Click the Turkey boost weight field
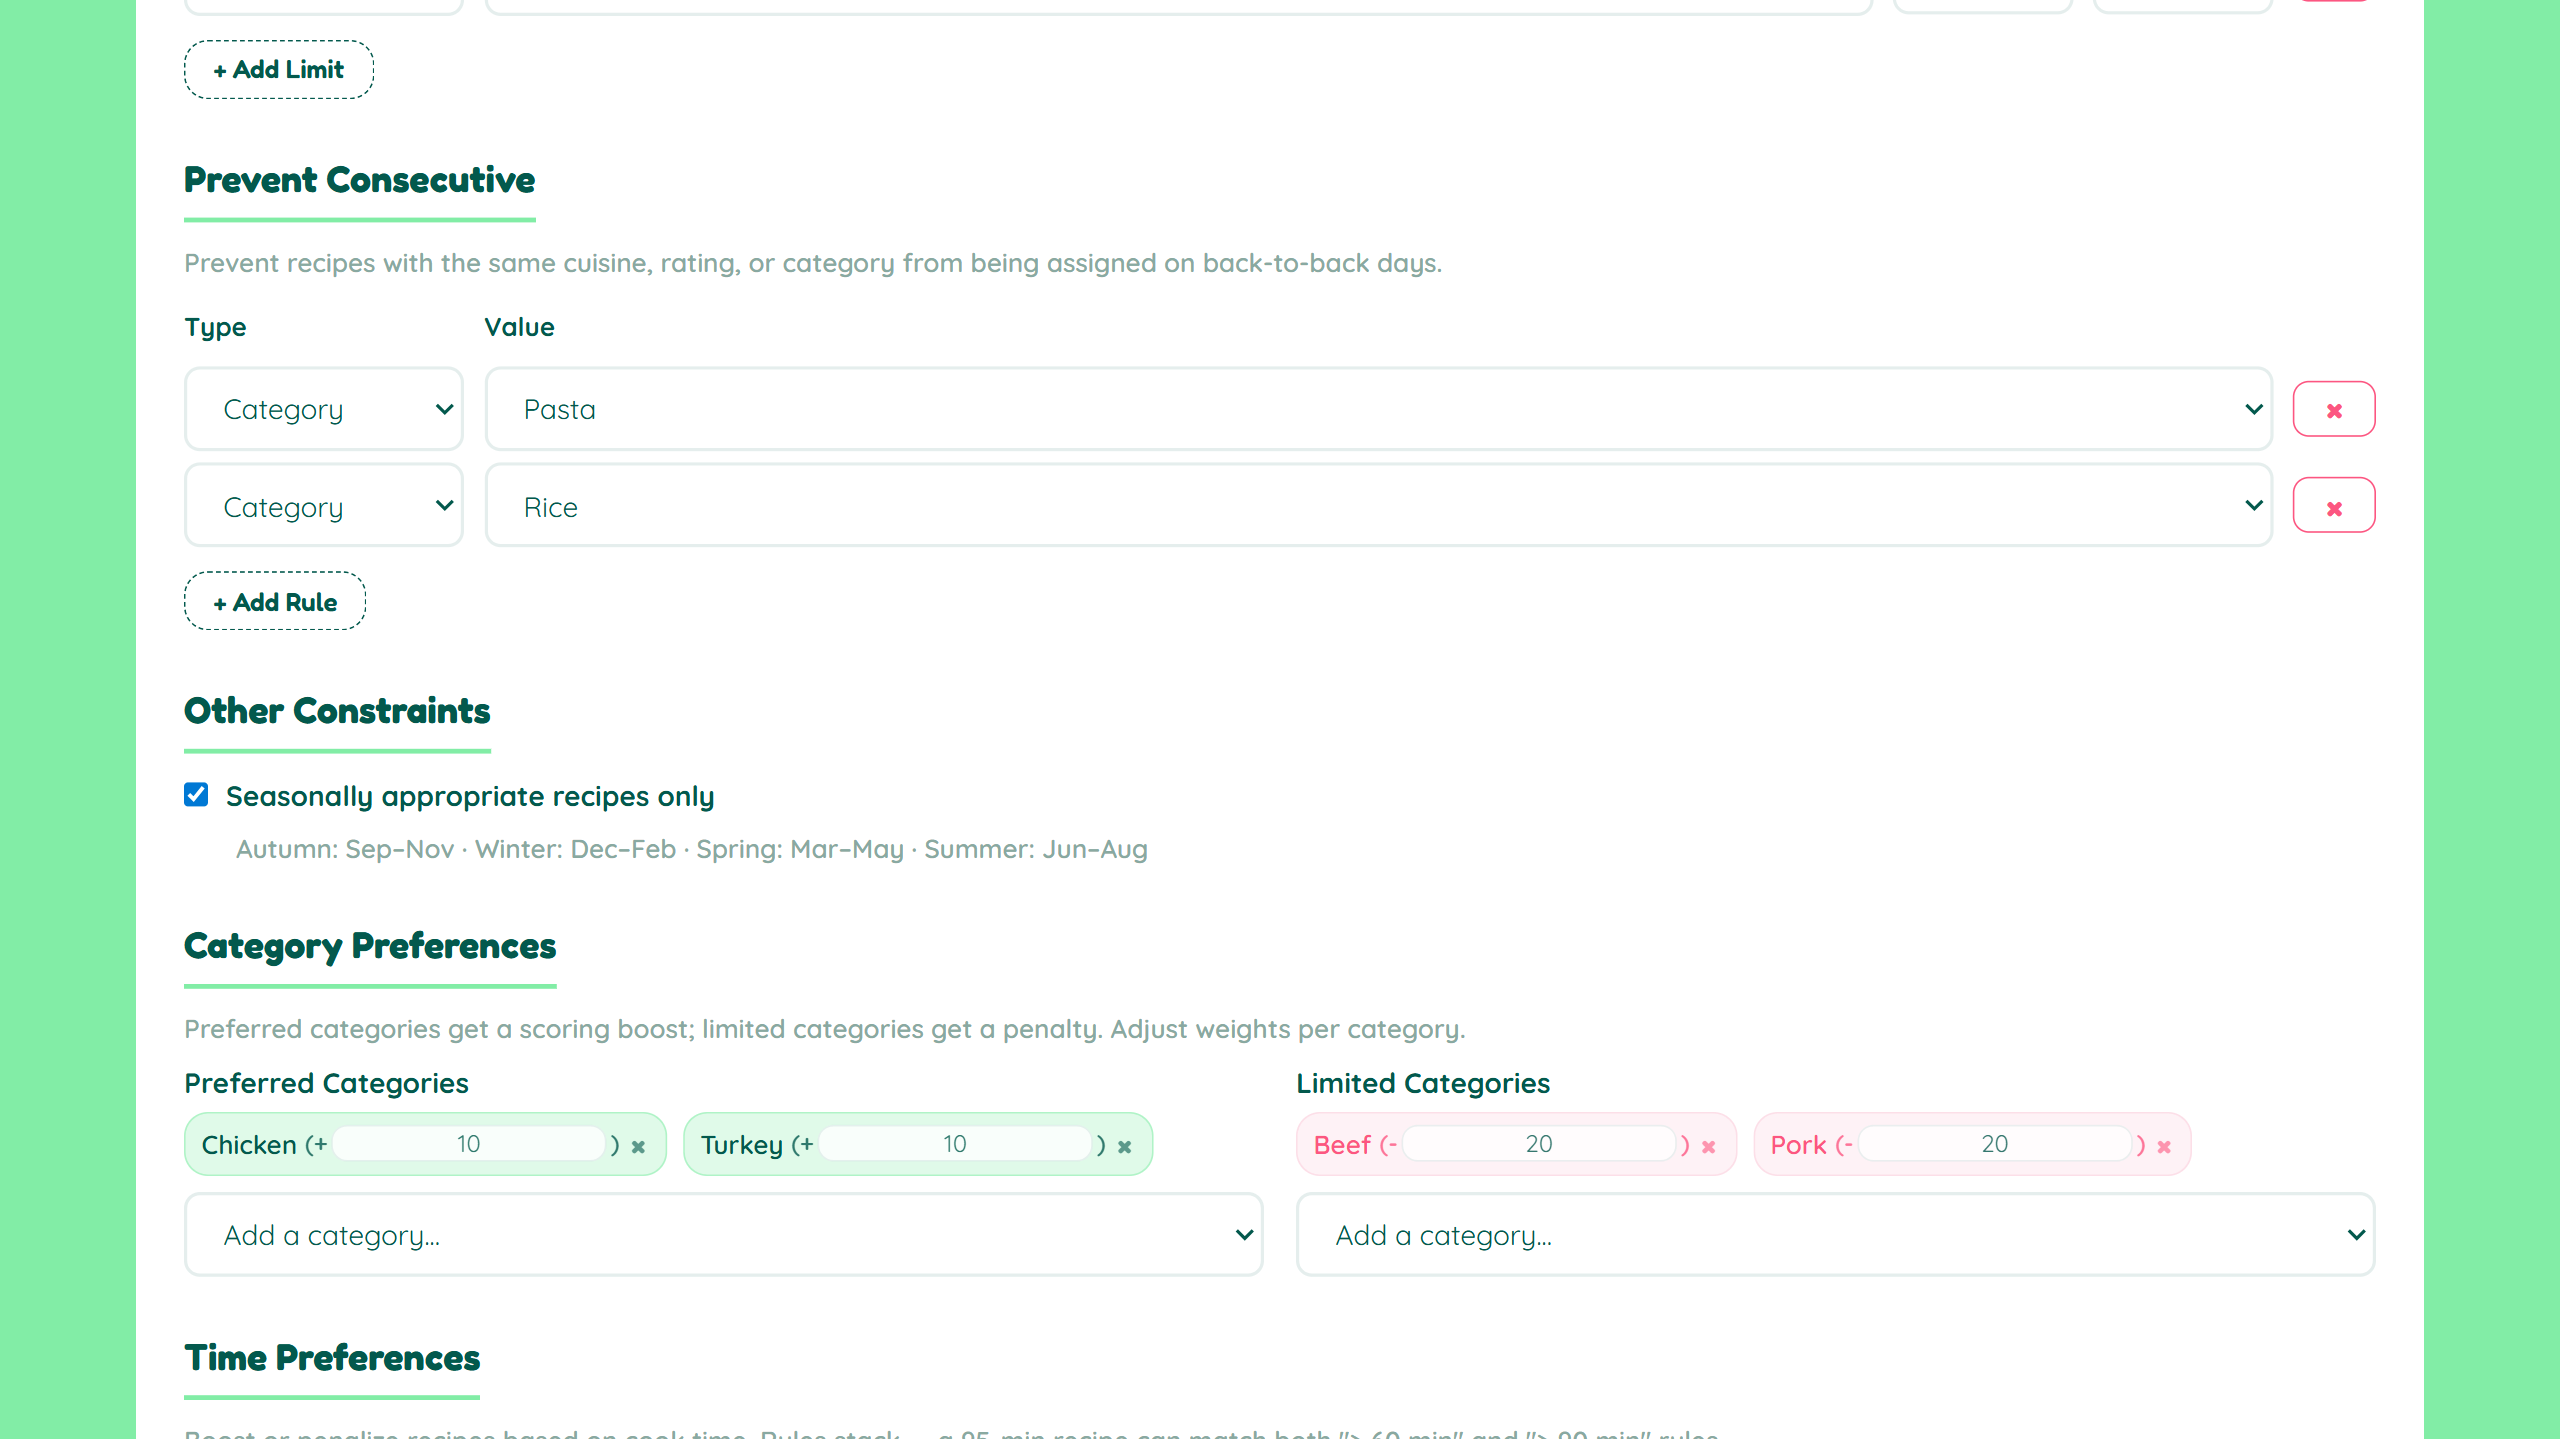Image resolution: width=2560 pixels, height=1439 pixels. (x=955, y=1143)
